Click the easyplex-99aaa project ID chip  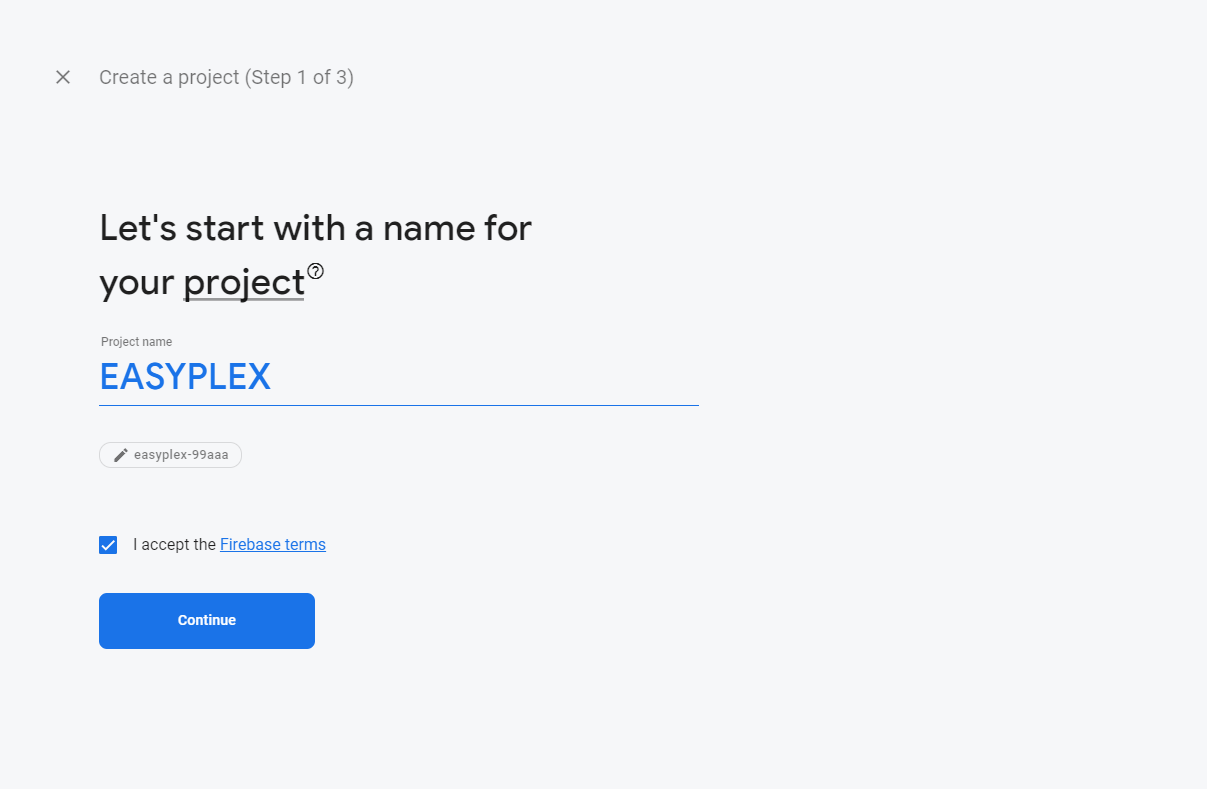coord(170,455)
